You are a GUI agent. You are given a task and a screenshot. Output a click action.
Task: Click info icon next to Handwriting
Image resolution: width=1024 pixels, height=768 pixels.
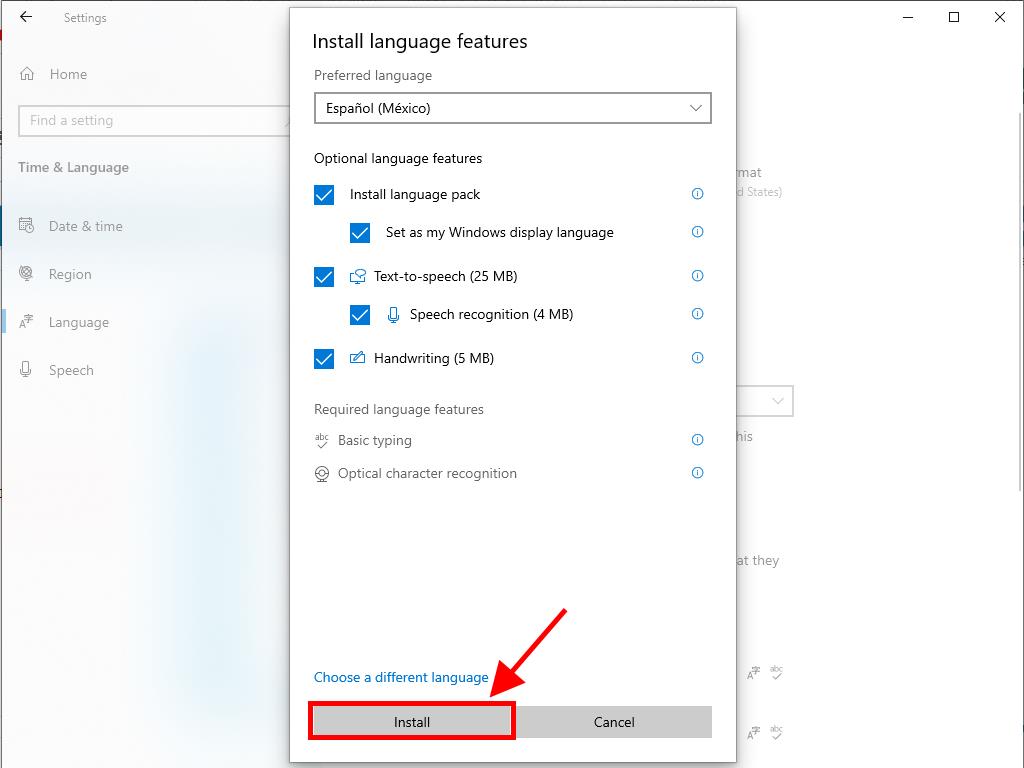[x=697, y=358]
